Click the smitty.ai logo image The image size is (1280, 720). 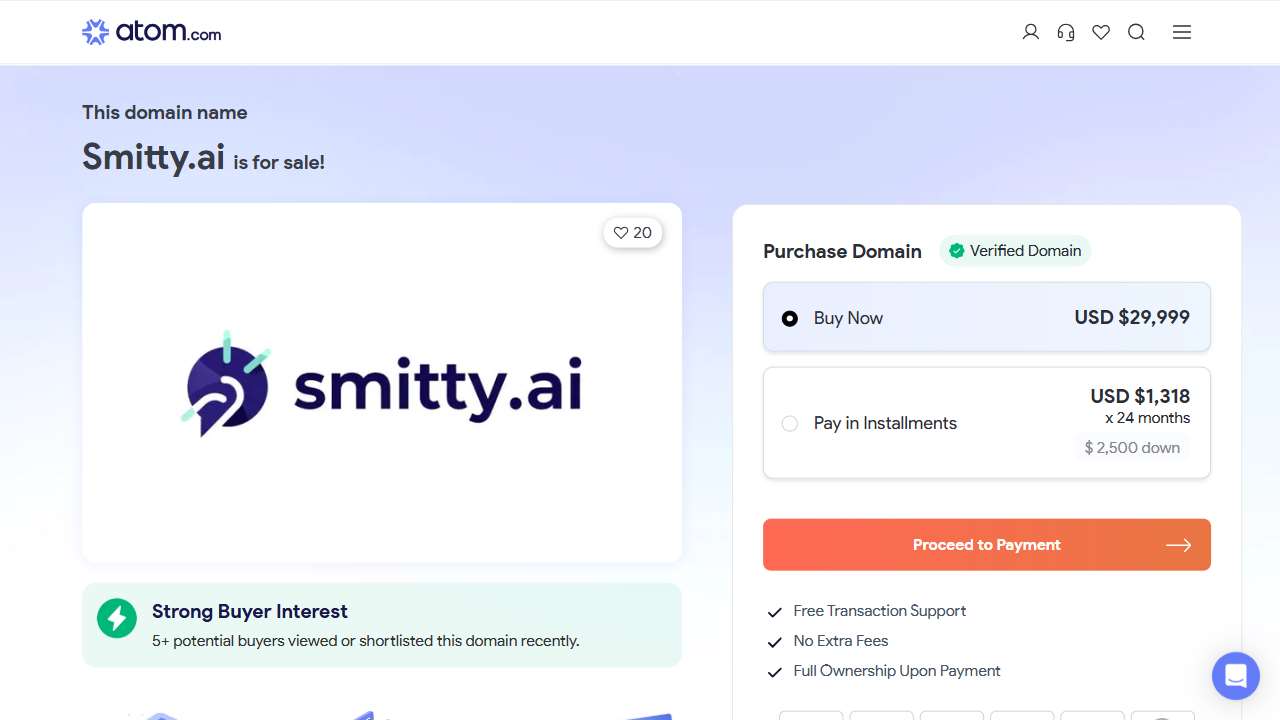click(x=382, y=383)
